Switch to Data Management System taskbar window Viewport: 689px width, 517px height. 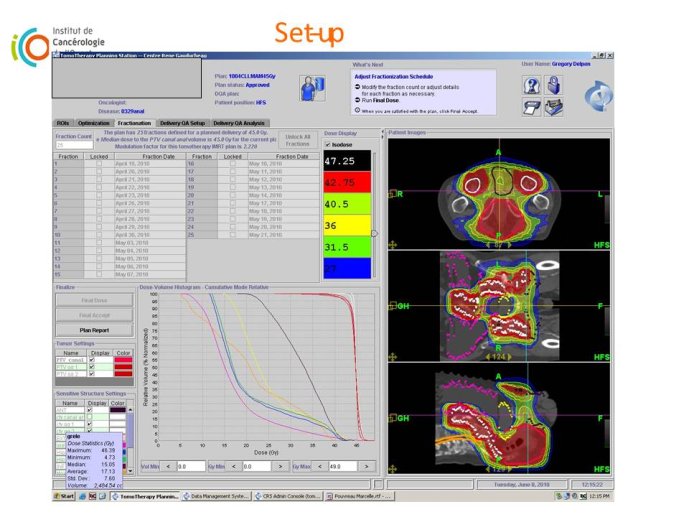[x=215, y=496]
